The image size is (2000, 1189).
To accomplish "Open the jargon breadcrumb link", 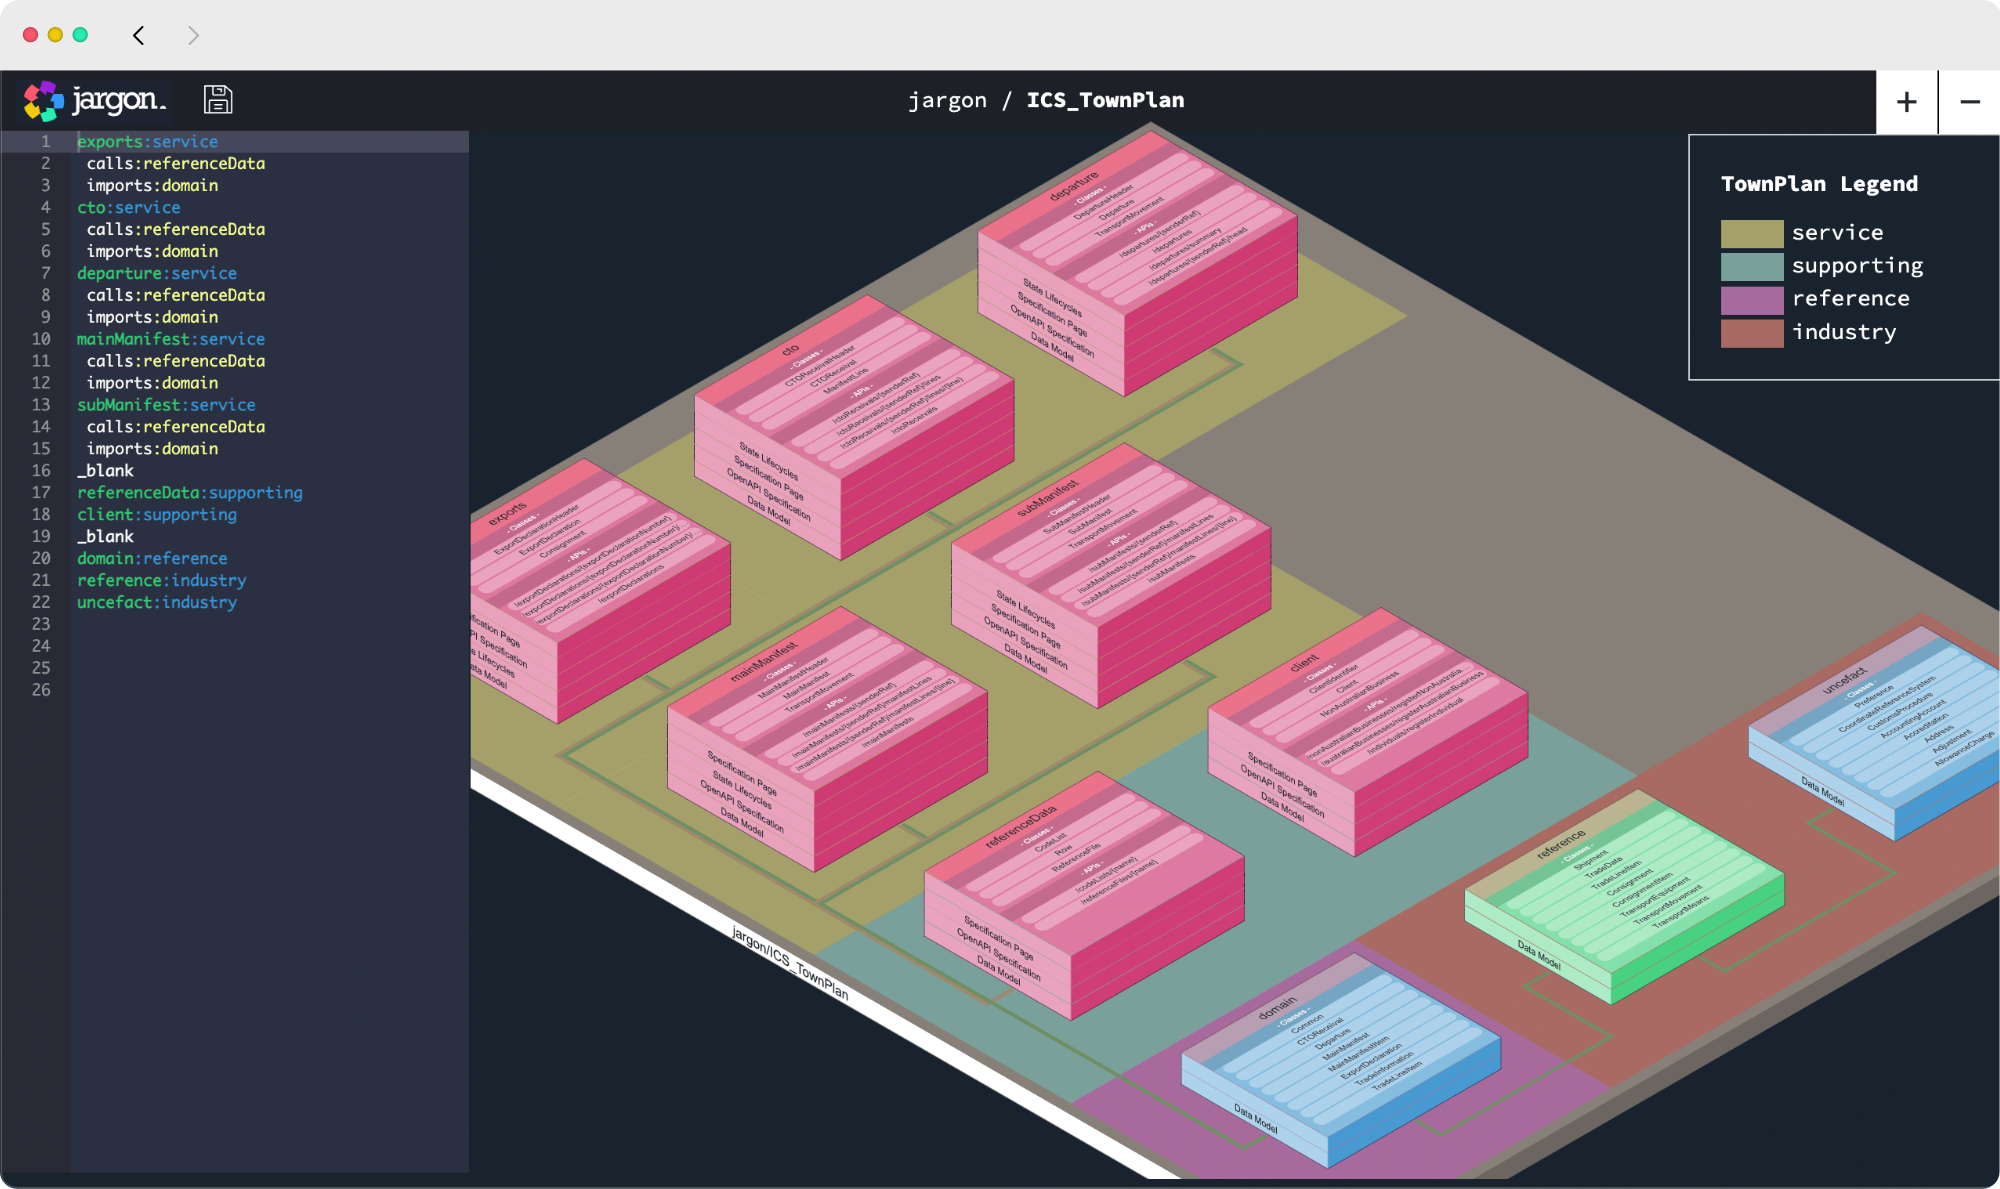I will click(x=947, y=100).
